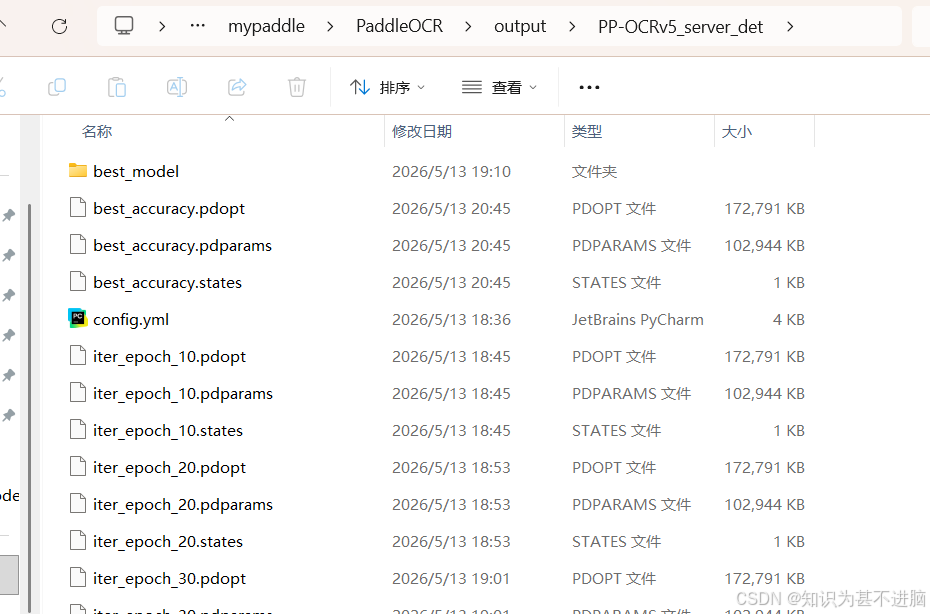Expand chevron after PaddleOCR
Screen dimensions: 930x614
click(x=469, y=26)
